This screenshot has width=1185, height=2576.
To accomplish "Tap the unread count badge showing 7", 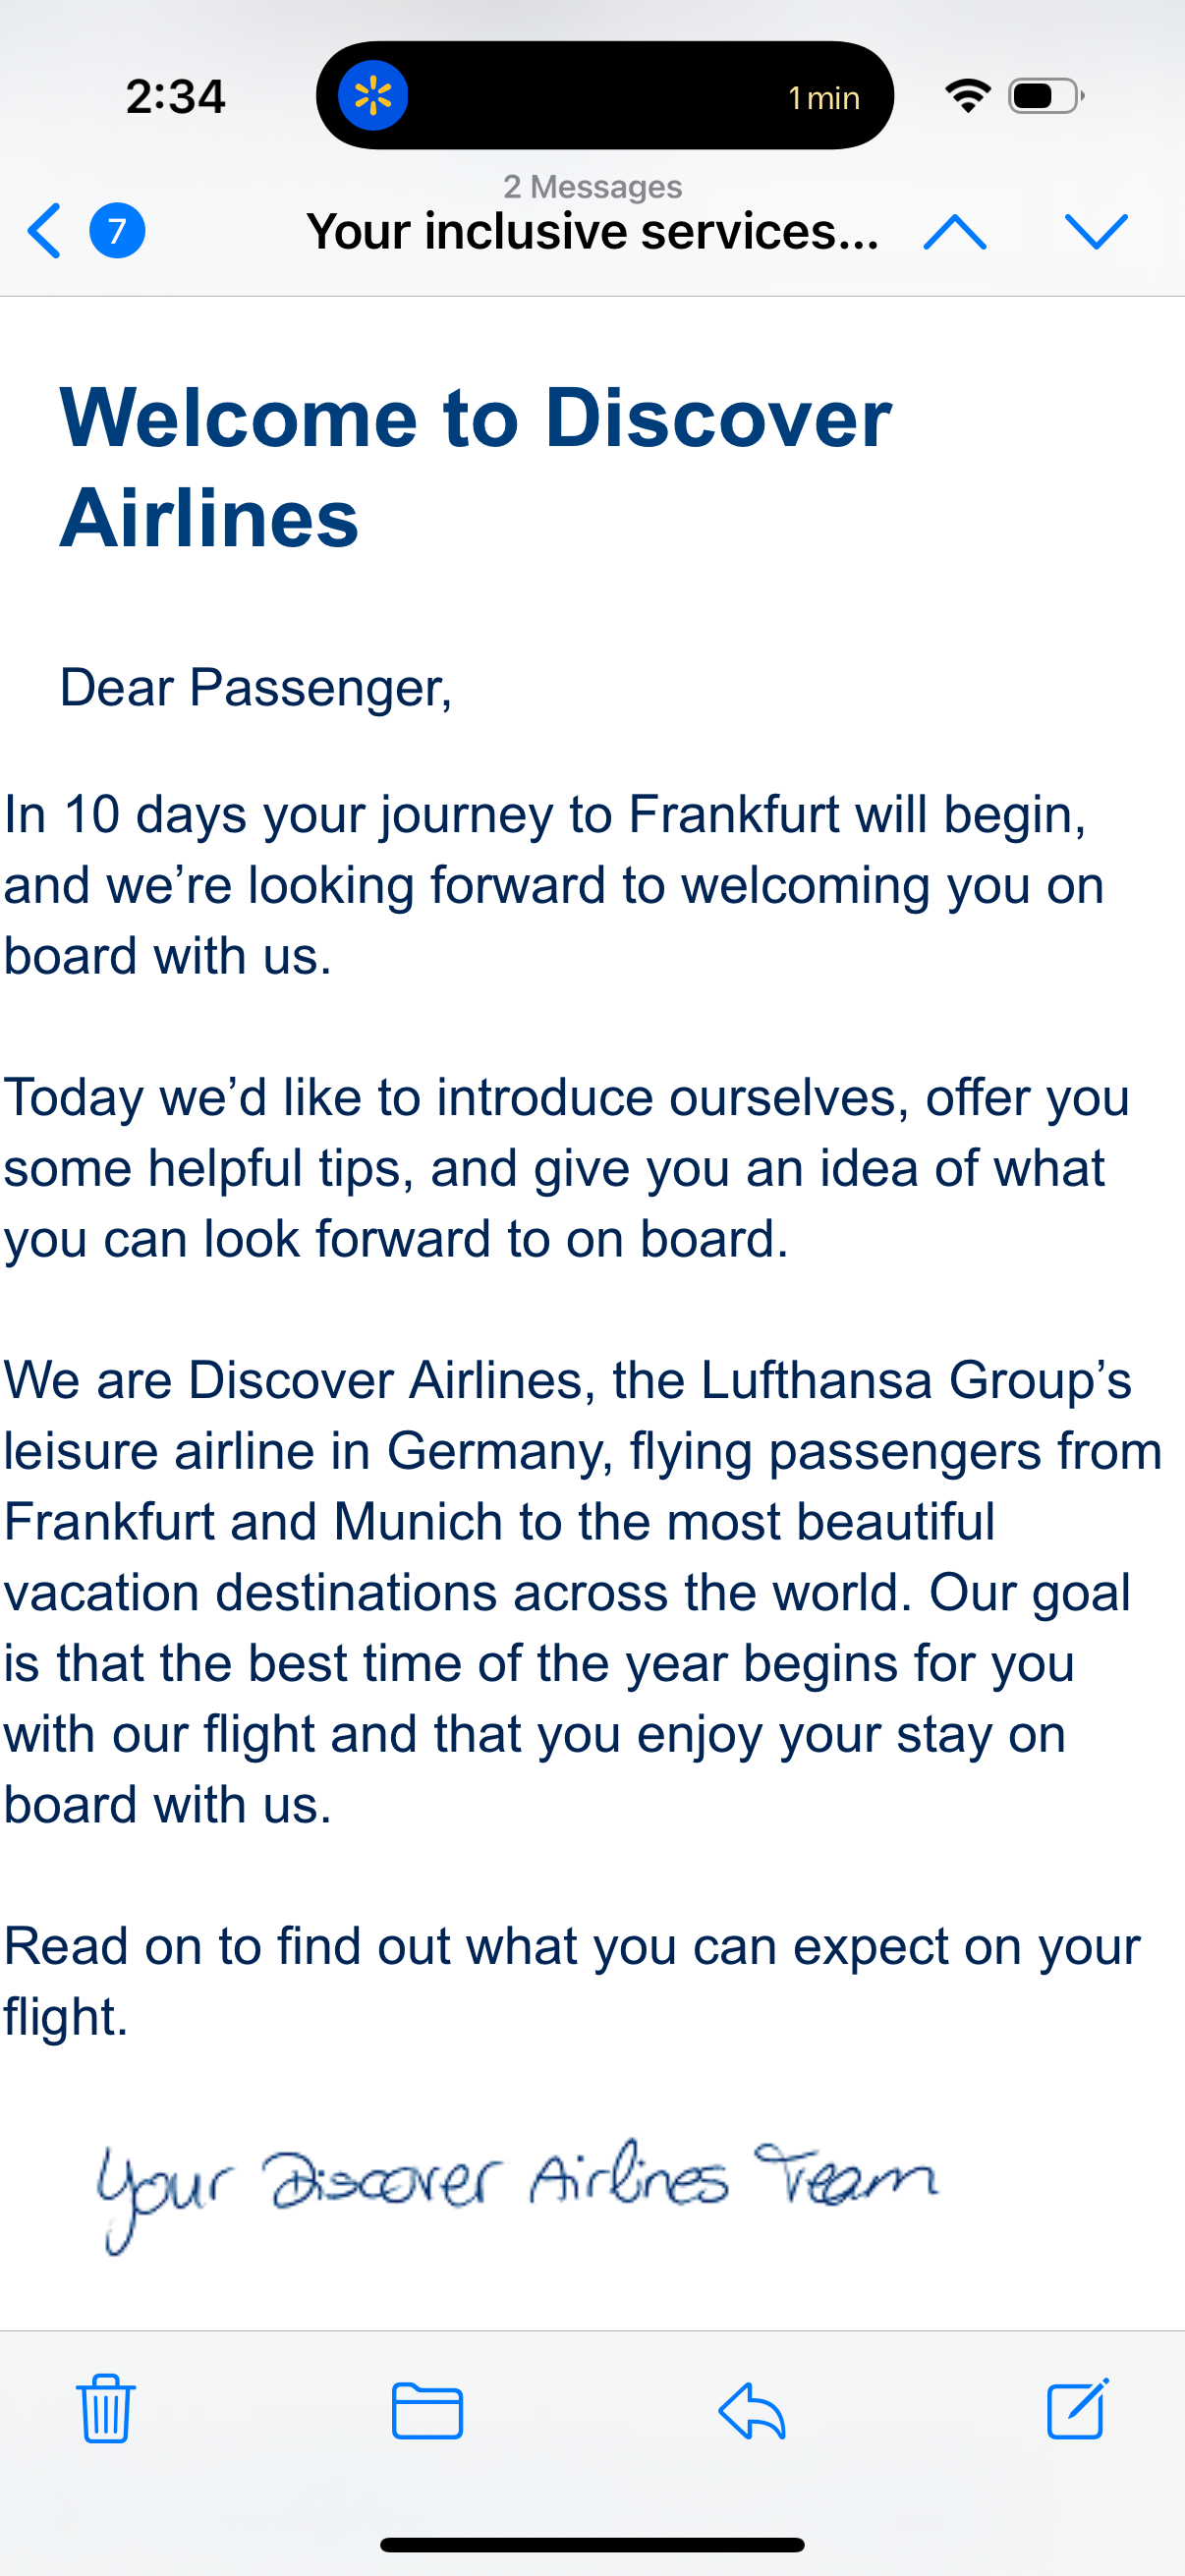I will pyautogui.click(x=117, y=231).
